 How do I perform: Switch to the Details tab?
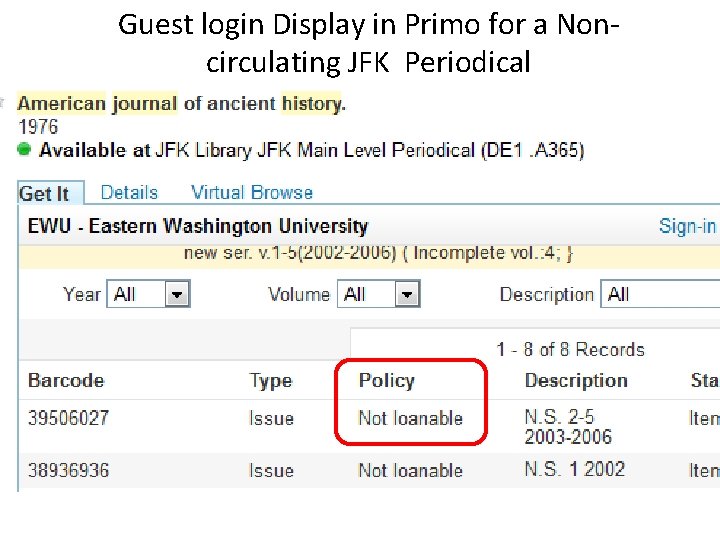click(x=129, y=192)
